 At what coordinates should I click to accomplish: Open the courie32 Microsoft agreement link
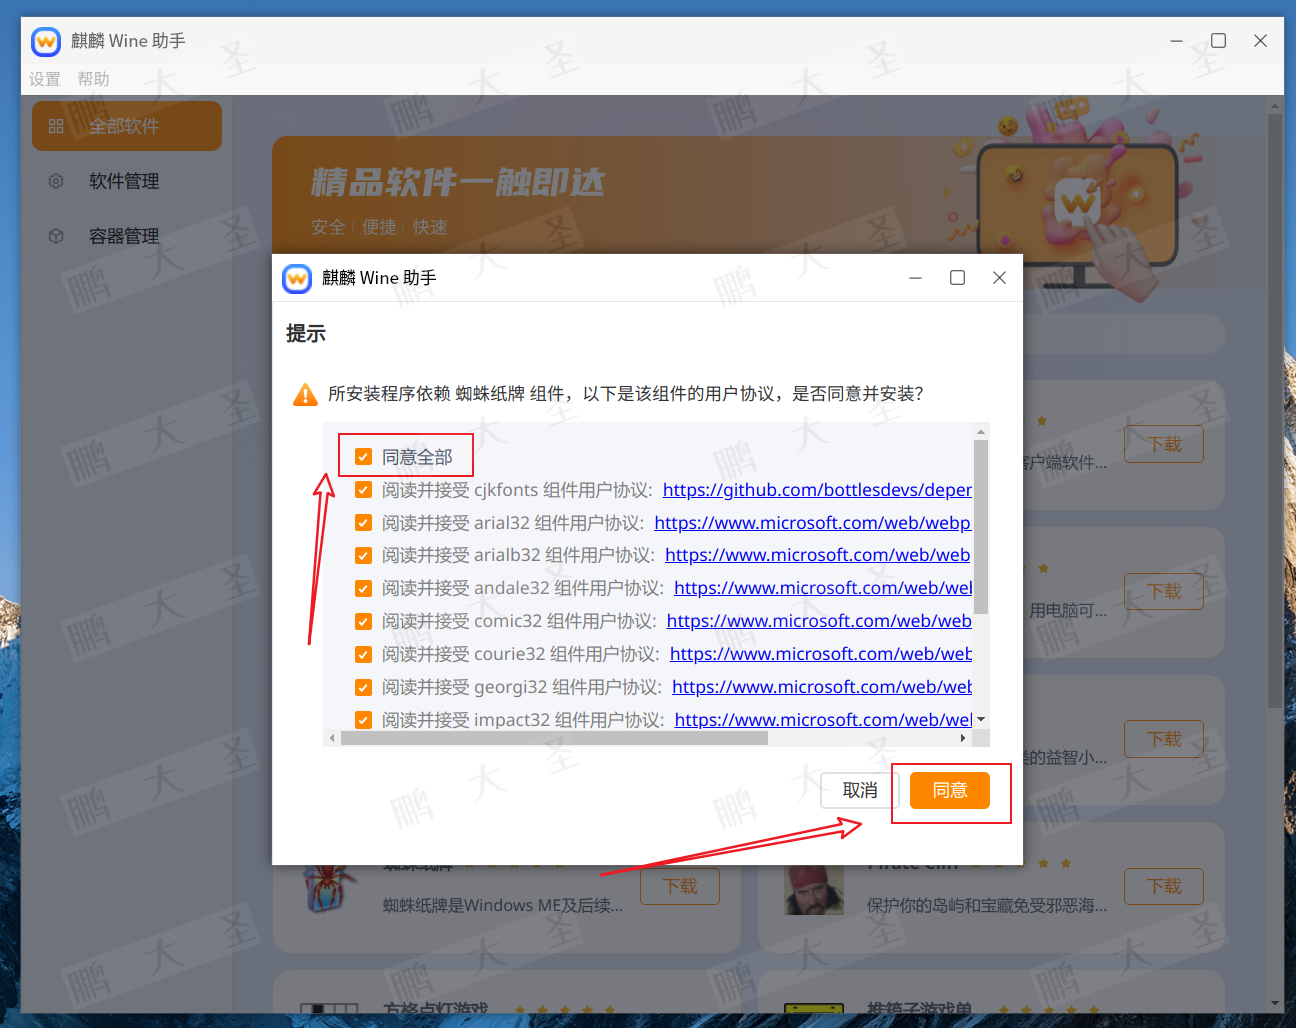pyautogui.click(x=821, y=654)
